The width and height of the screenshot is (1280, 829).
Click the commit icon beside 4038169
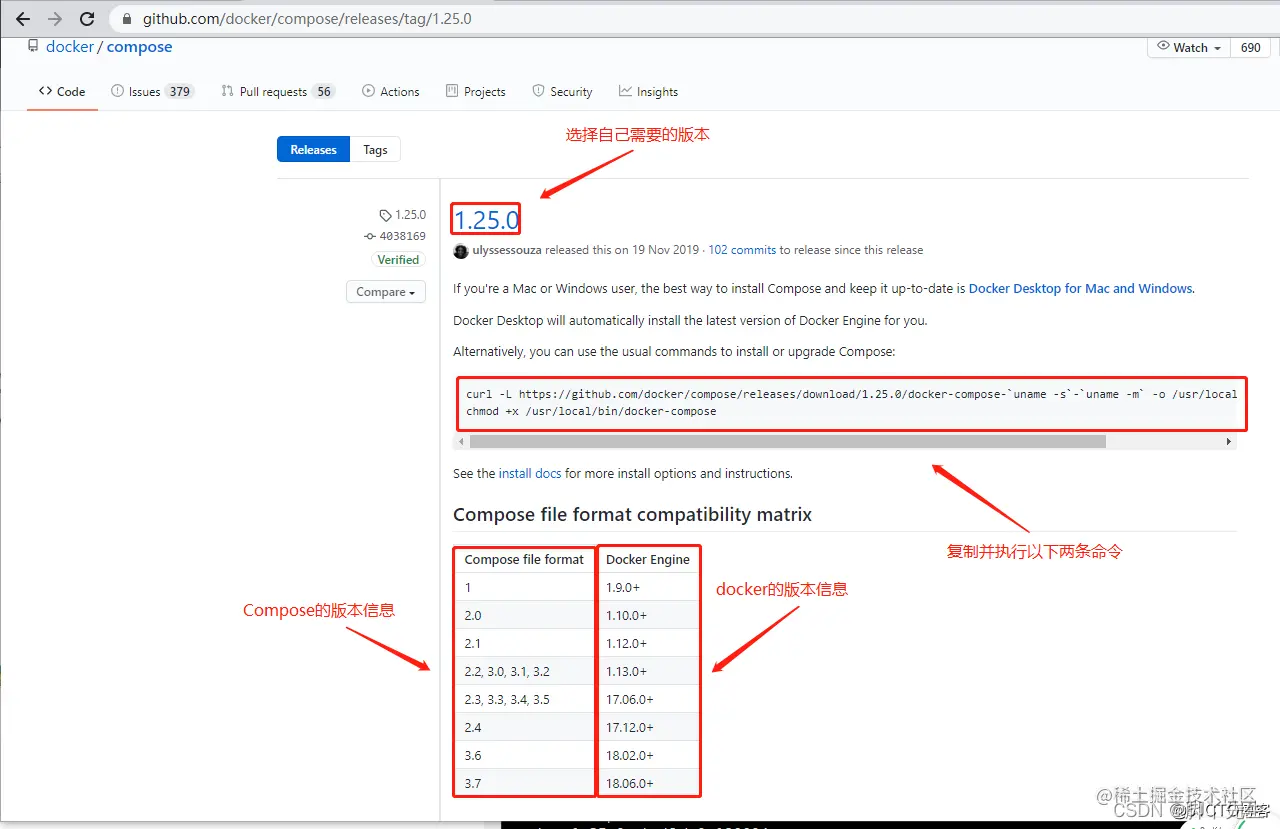click(x=370, y=237)
